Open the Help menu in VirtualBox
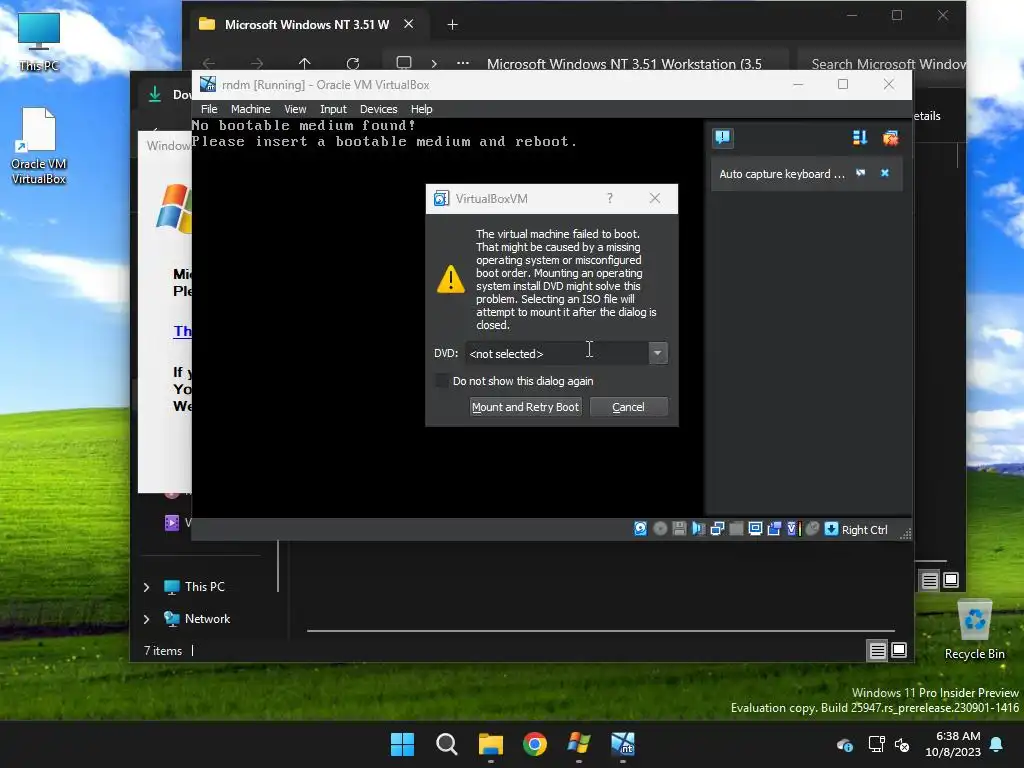This screenshot has width=1024, height=768. click(421, 109)
